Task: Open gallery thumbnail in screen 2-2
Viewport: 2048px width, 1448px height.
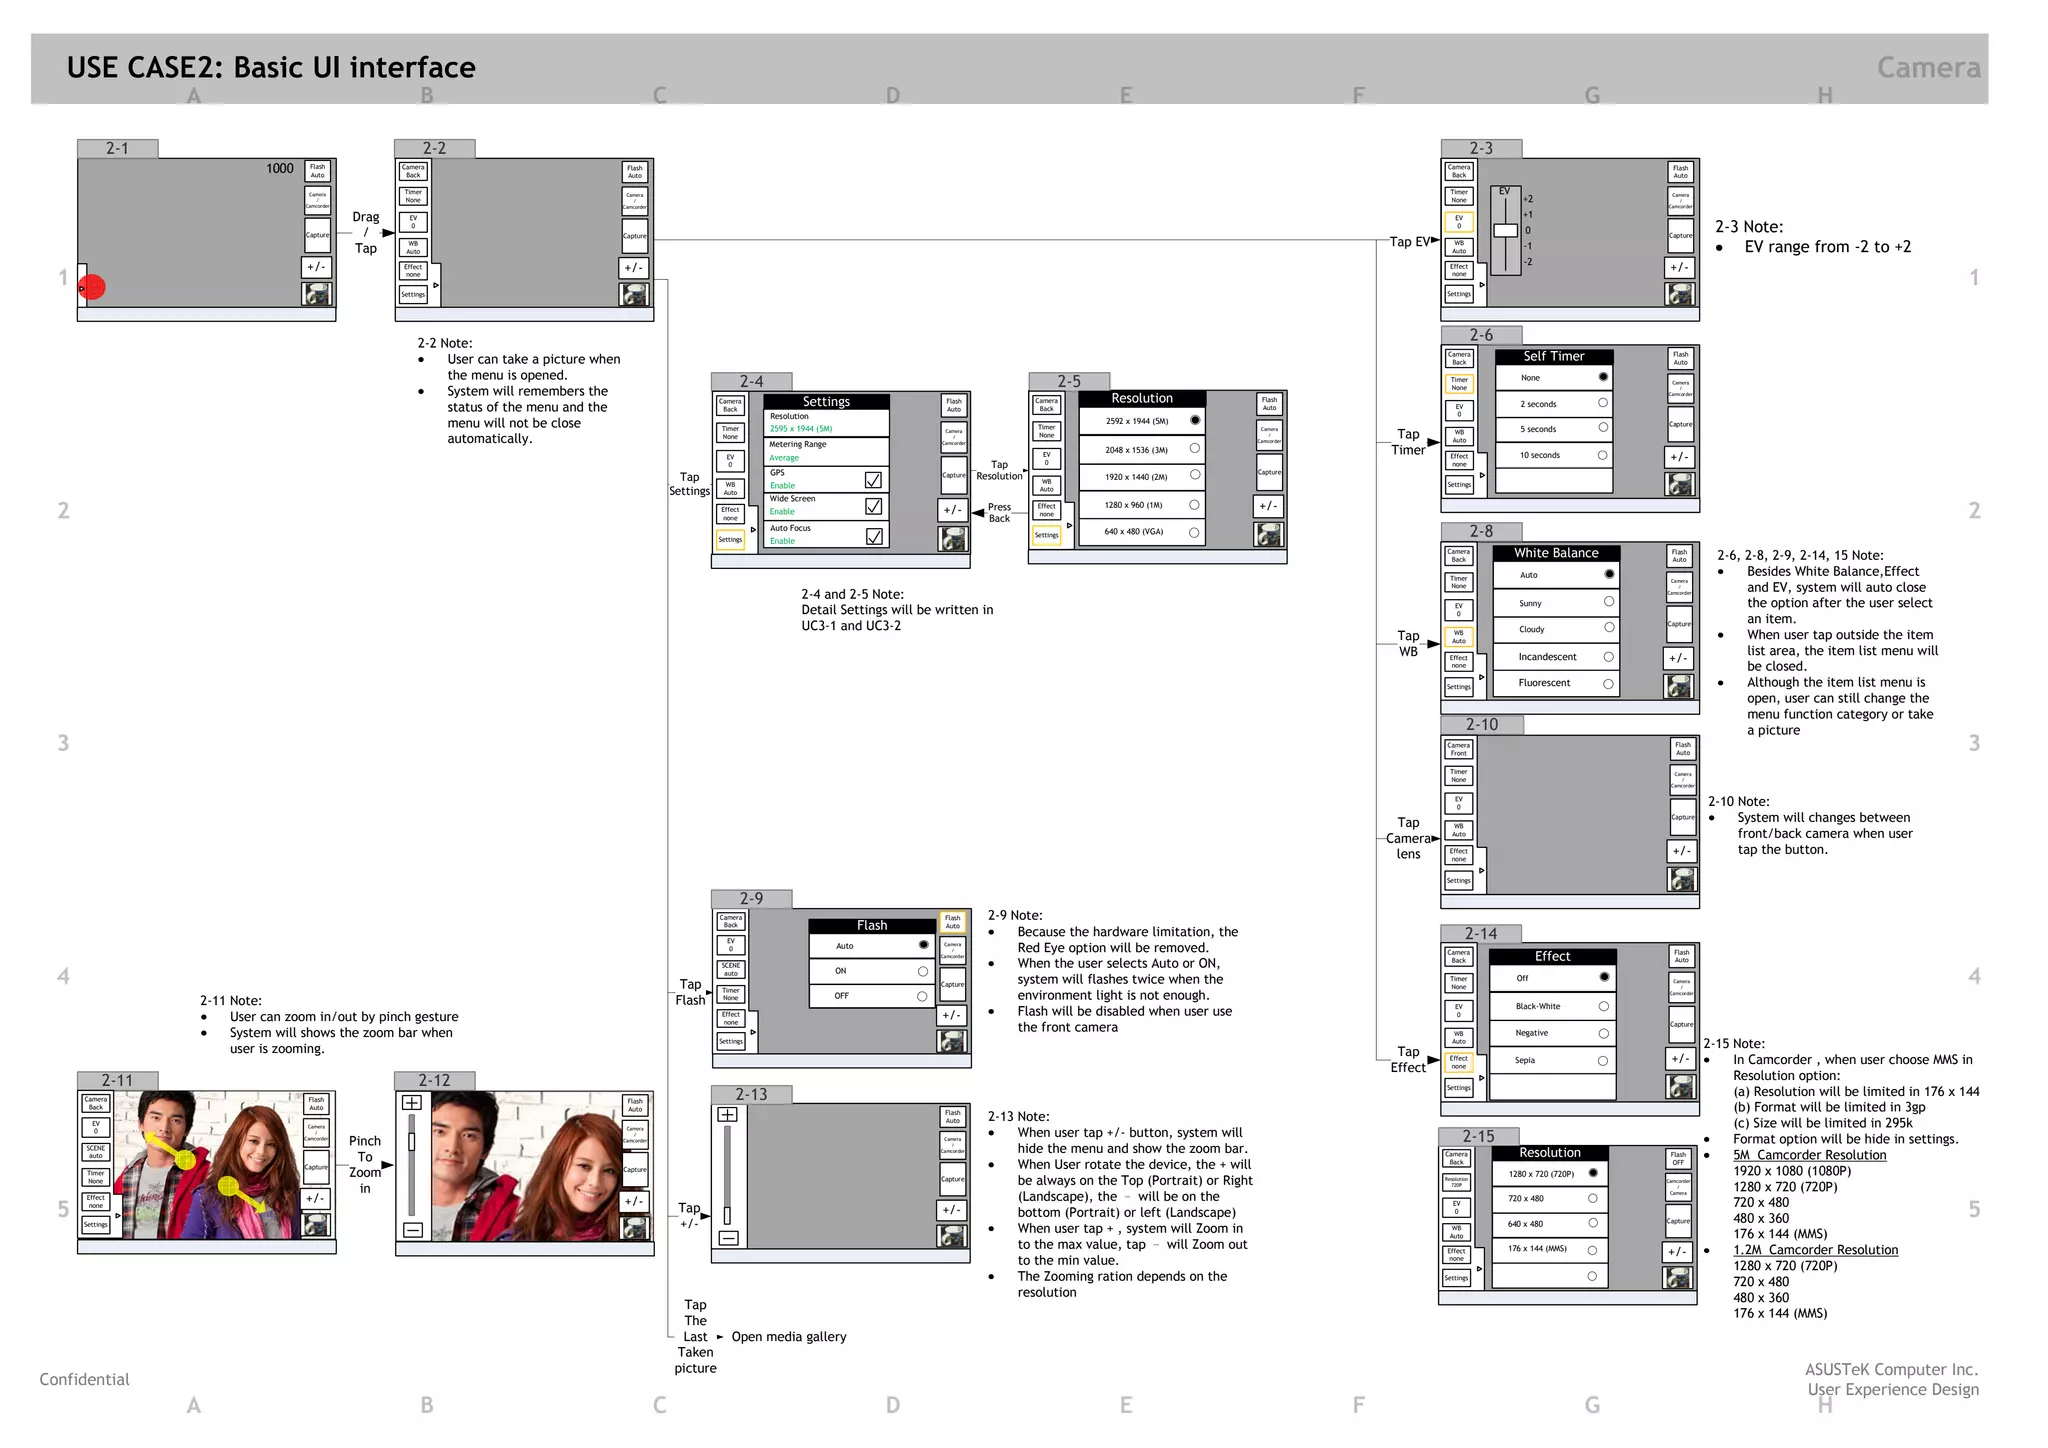Action: pos(634,295)
